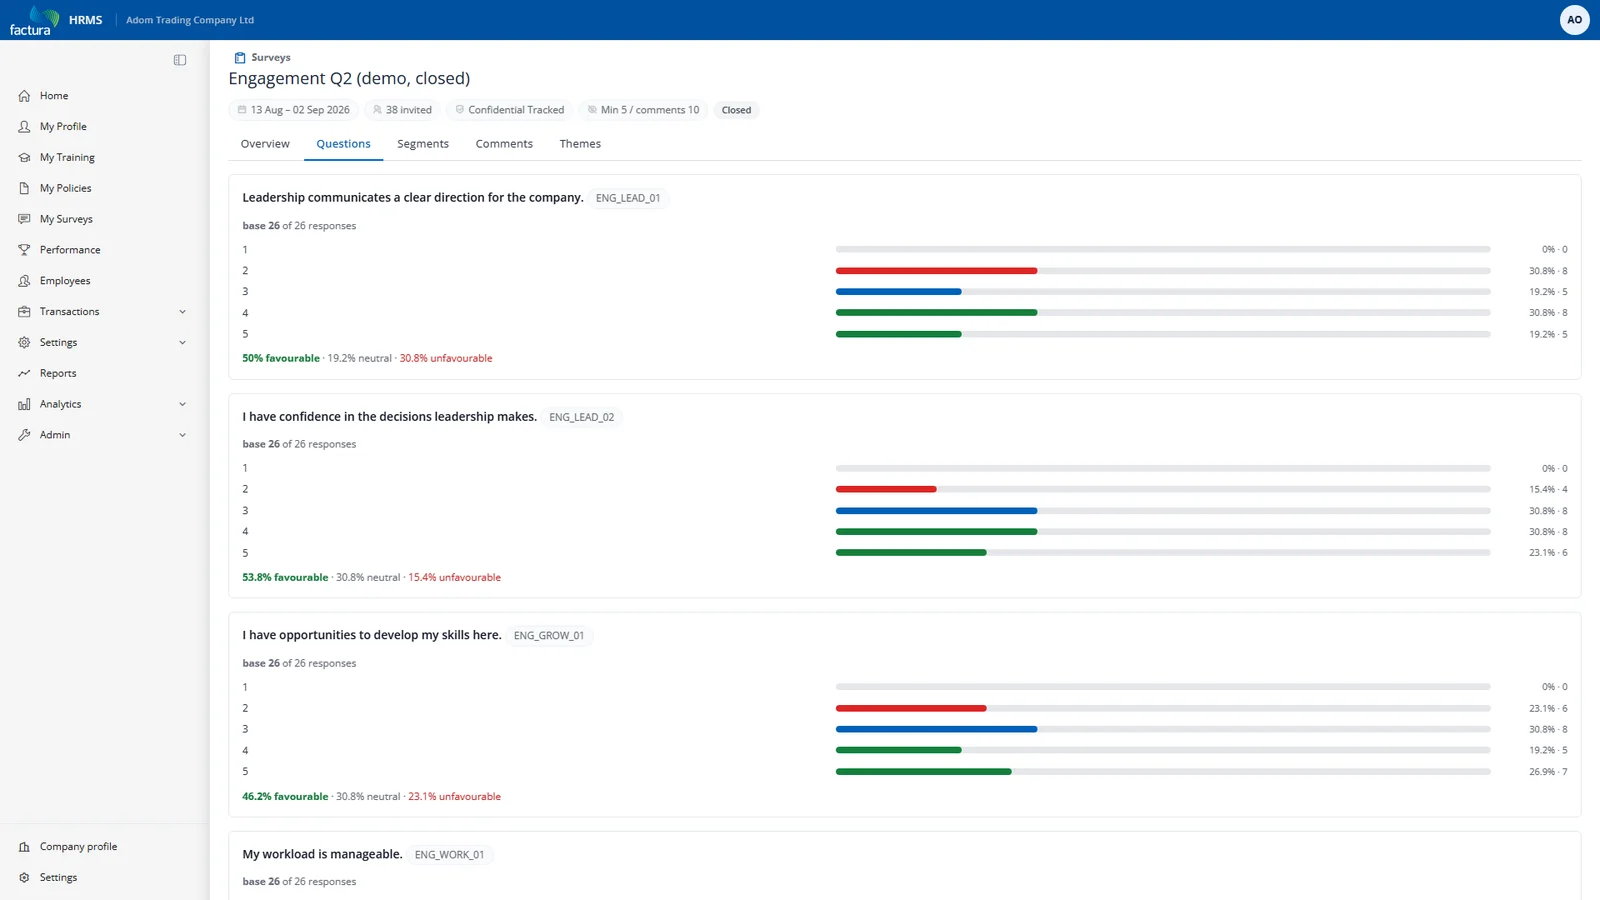Go to the Reports page
The width and height of the screenshot is (1600, 900).
(x=58, y=374)
